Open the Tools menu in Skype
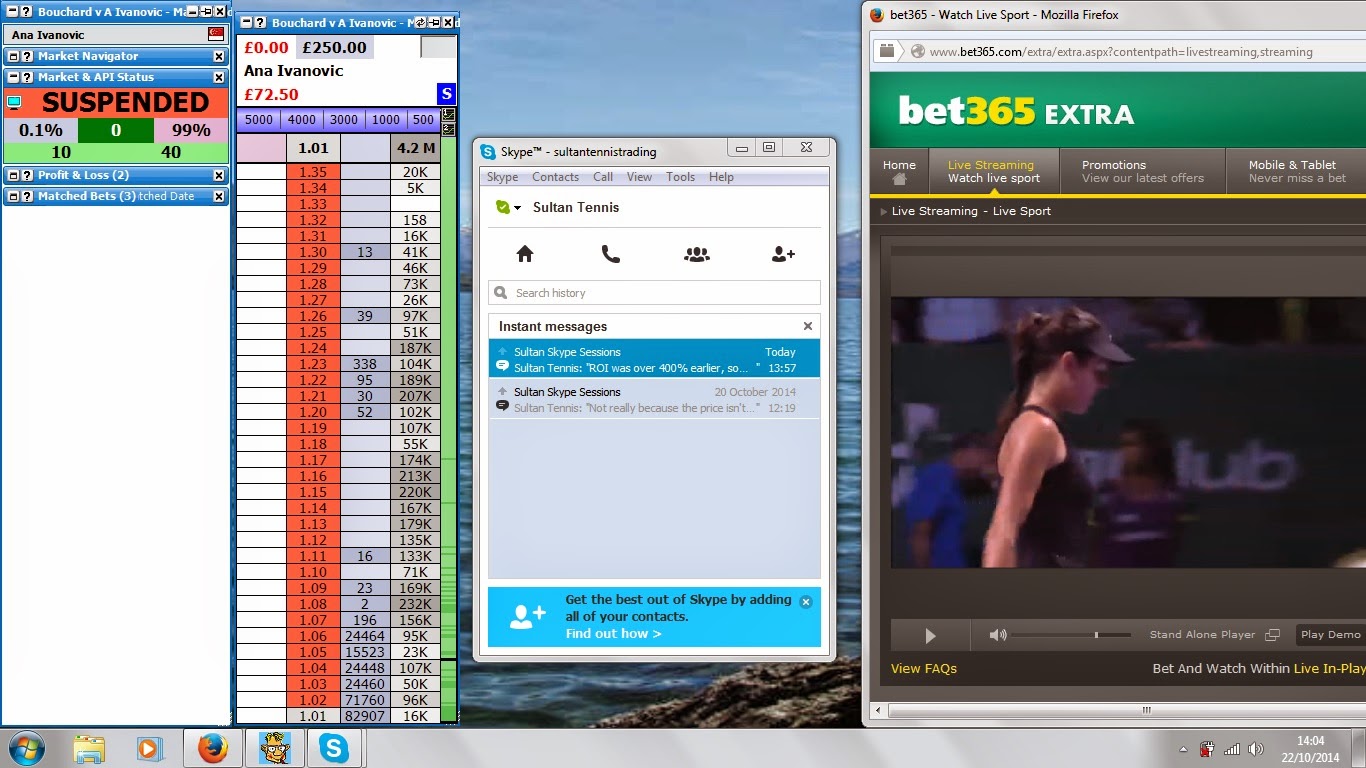The height and width of the screenshot is (768, 1366). coord(680,177)
